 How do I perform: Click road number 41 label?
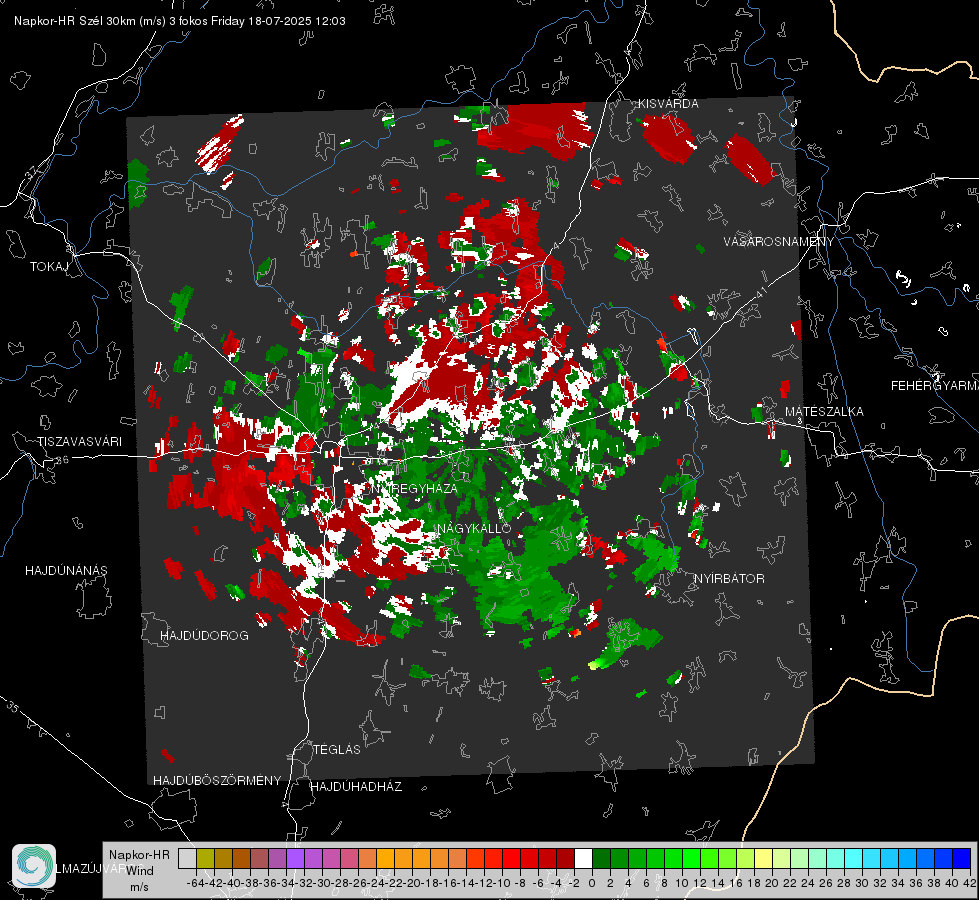pyautogui.click(x=761, y=291)
